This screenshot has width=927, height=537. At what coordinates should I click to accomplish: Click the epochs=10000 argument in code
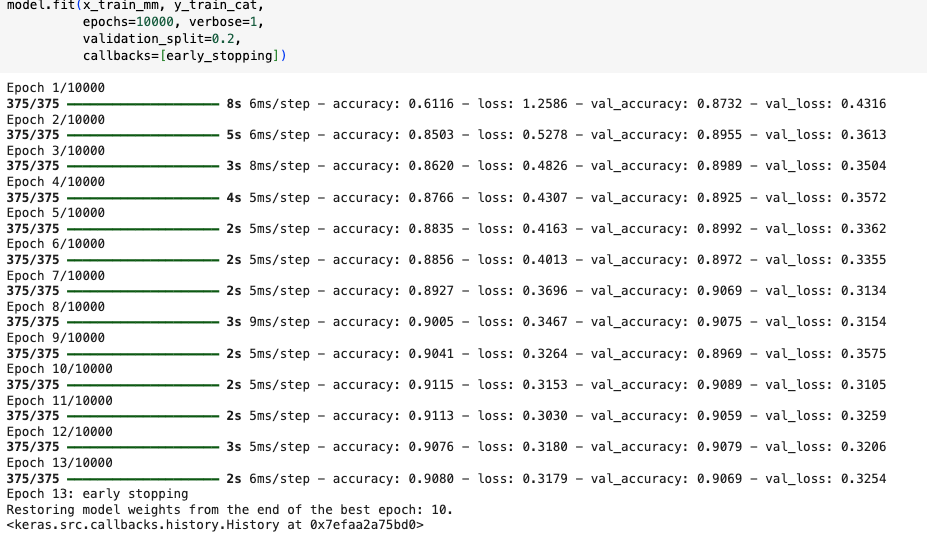coord(128,22)
